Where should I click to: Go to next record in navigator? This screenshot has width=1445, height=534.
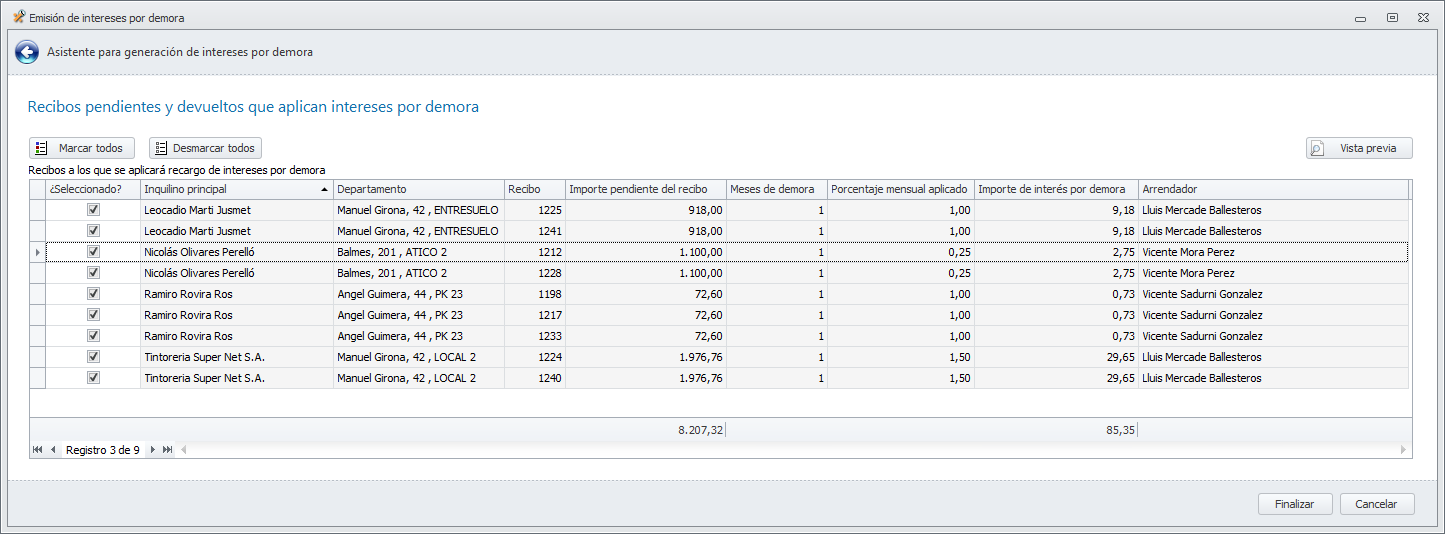[153, 450]
